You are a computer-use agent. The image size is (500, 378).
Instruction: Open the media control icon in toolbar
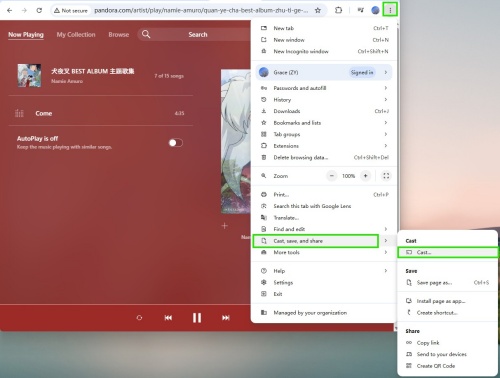pos(360,10)
